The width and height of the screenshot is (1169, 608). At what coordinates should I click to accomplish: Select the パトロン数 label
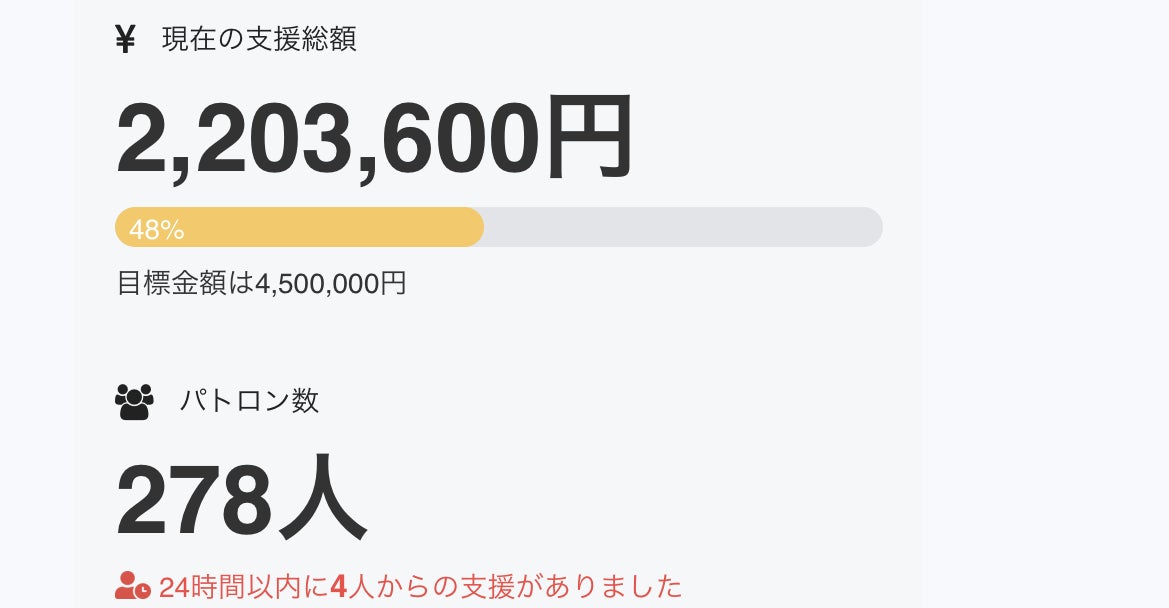click(x=249, y=401)
